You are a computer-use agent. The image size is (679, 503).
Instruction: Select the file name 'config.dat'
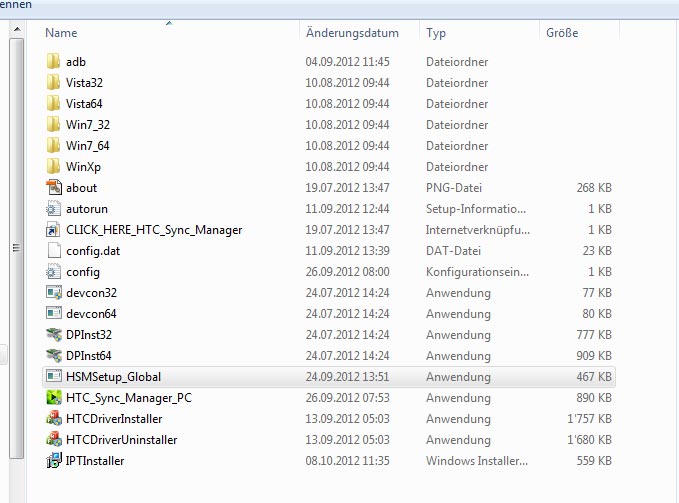click(x=93, y=251)
